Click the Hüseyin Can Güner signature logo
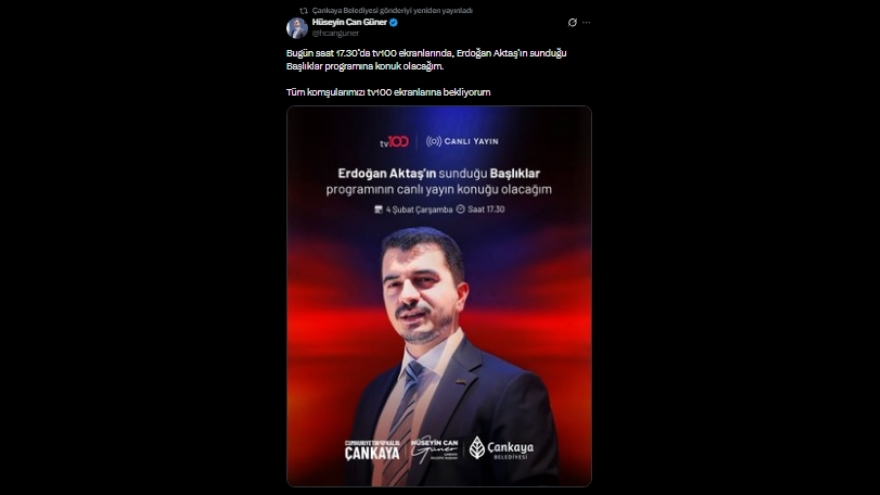 pyautogui.click(x=434, y=449)
